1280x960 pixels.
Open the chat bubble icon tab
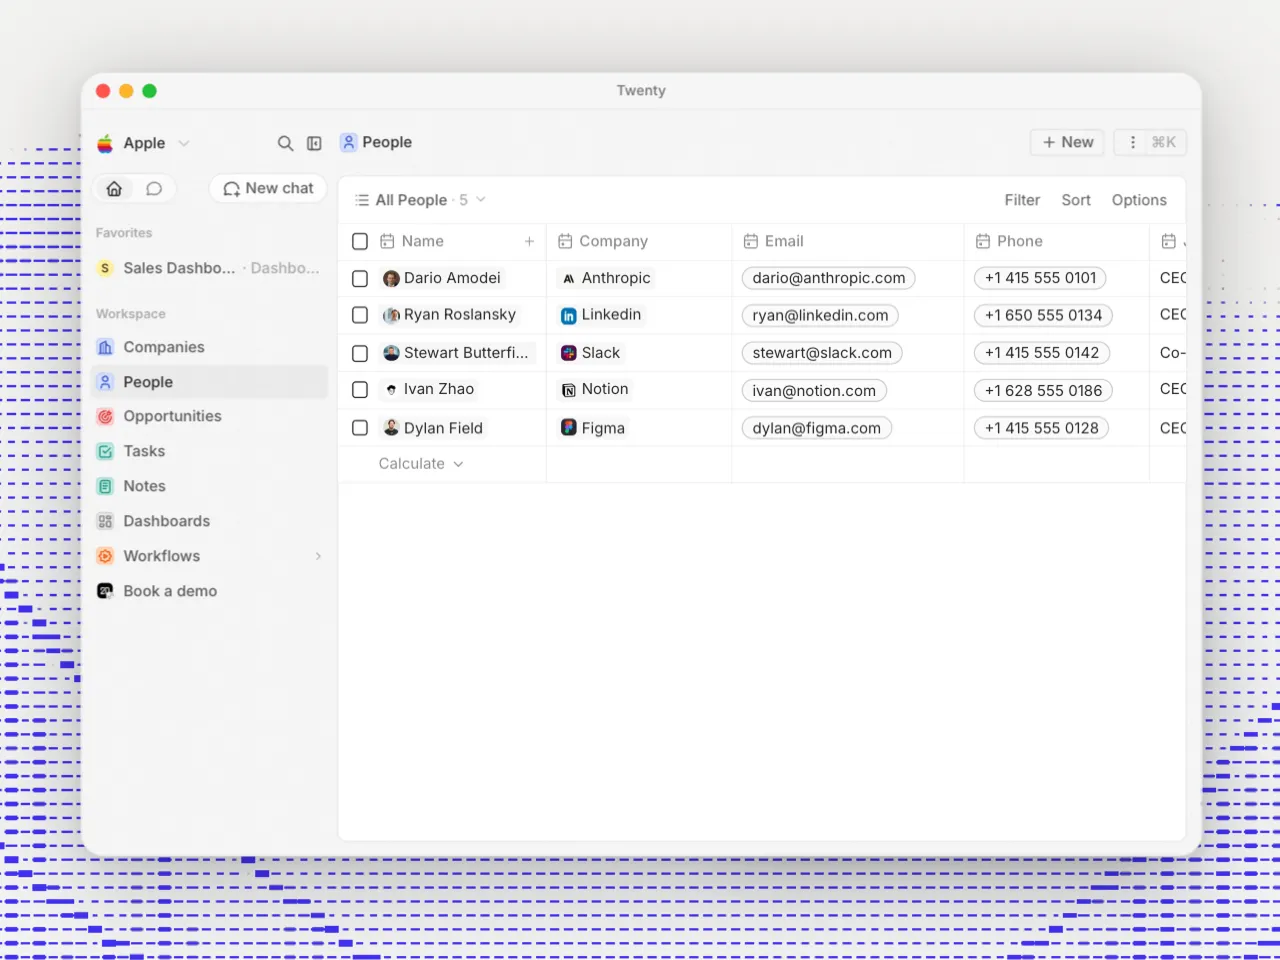154,188
